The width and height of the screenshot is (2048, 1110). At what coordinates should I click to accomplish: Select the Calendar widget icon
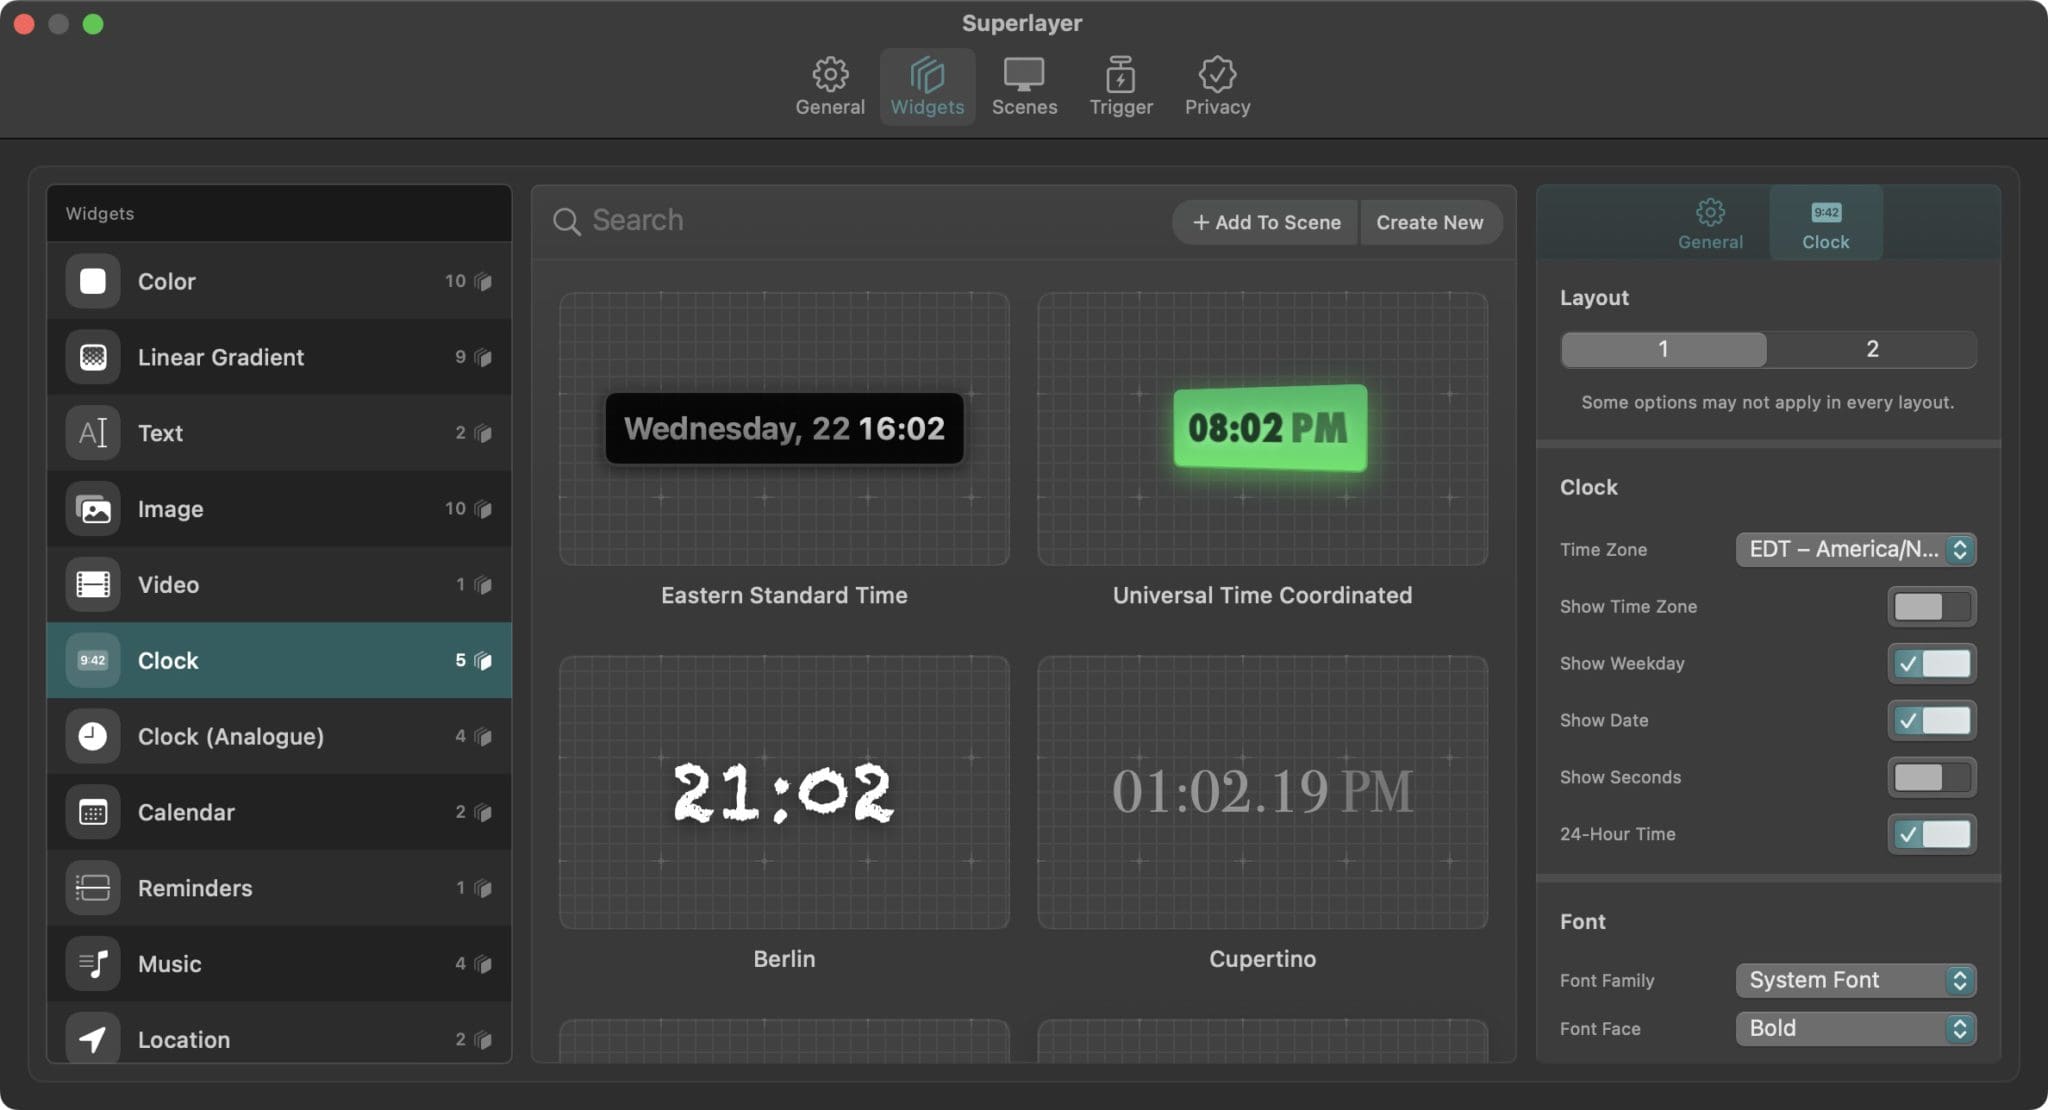[x=92, y=812]
